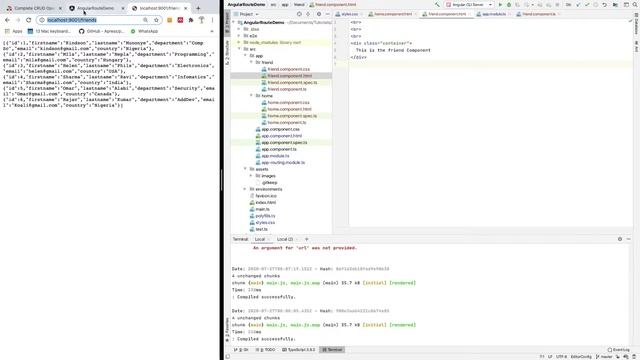Expand the node_modules library root folder
Screen dimensions: 640x360
tap(239, 42)
